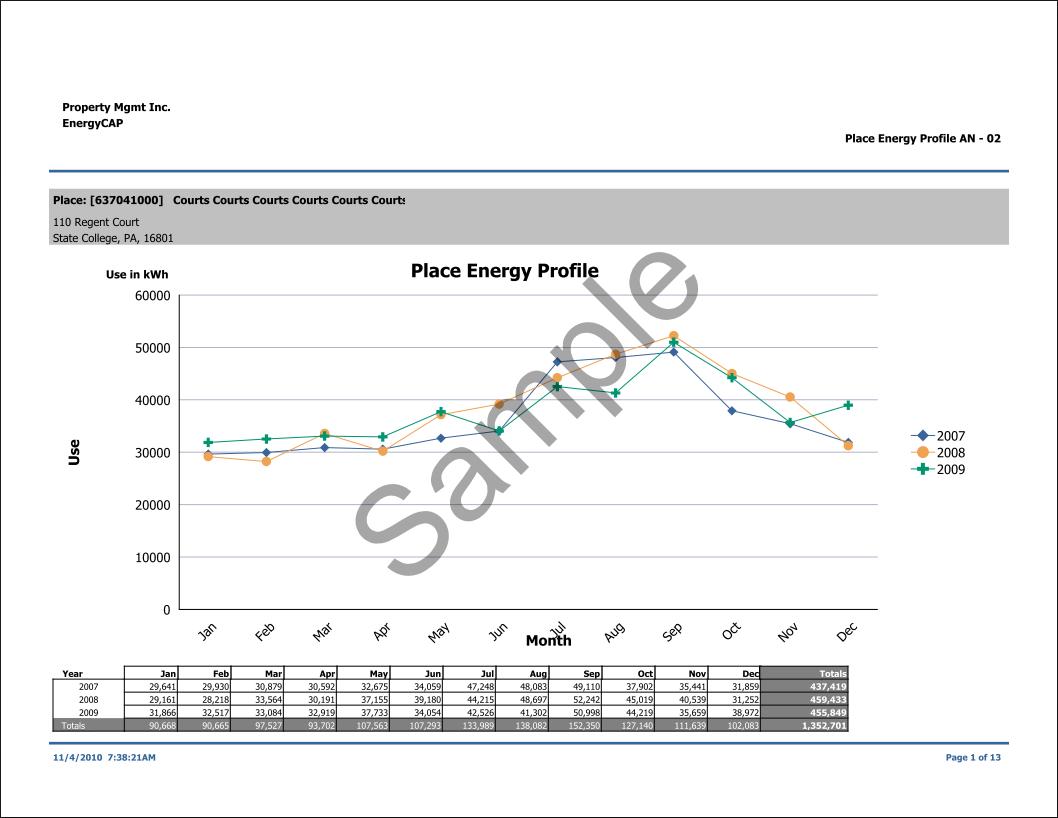Select the 2008 September peak data point
Screen dimensions: 1058x818
673,336
